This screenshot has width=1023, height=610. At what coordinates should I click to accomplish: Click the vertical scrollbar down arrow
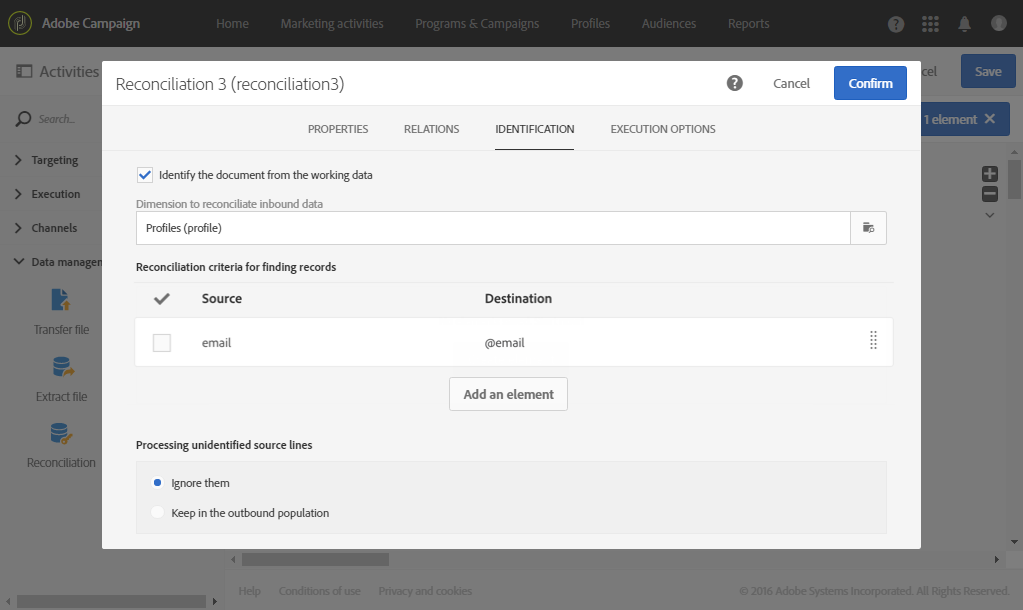coord(1014,541)
